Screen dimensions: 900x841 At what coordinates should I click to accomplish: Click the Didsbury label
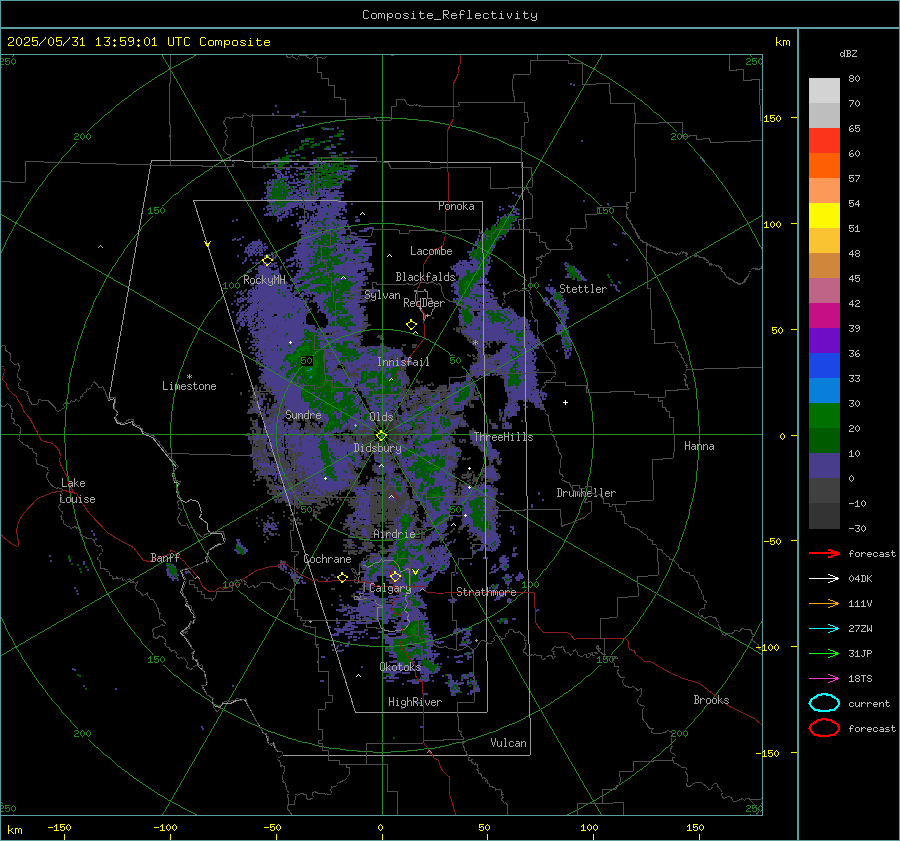(378, 448)
